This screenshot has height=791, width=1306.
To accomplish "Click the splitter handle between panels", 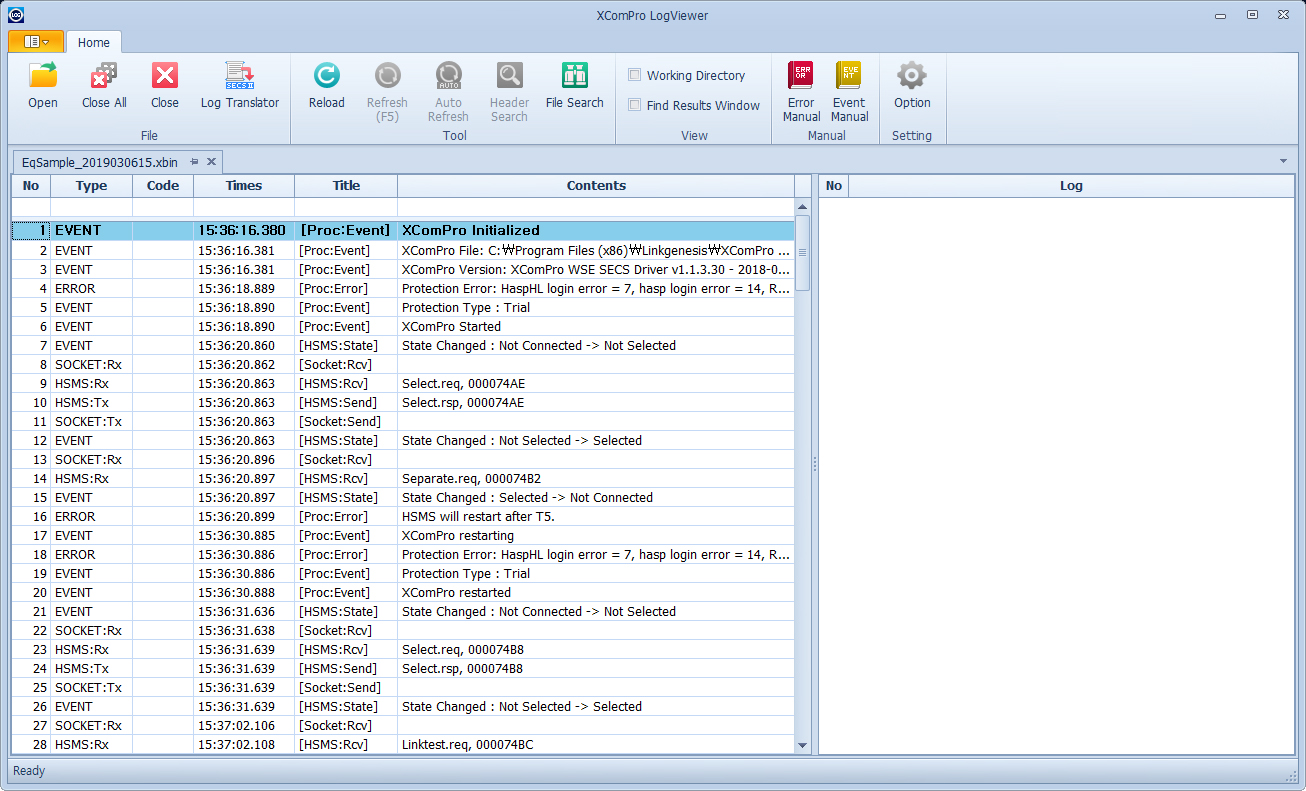I will tap(814, 464).
